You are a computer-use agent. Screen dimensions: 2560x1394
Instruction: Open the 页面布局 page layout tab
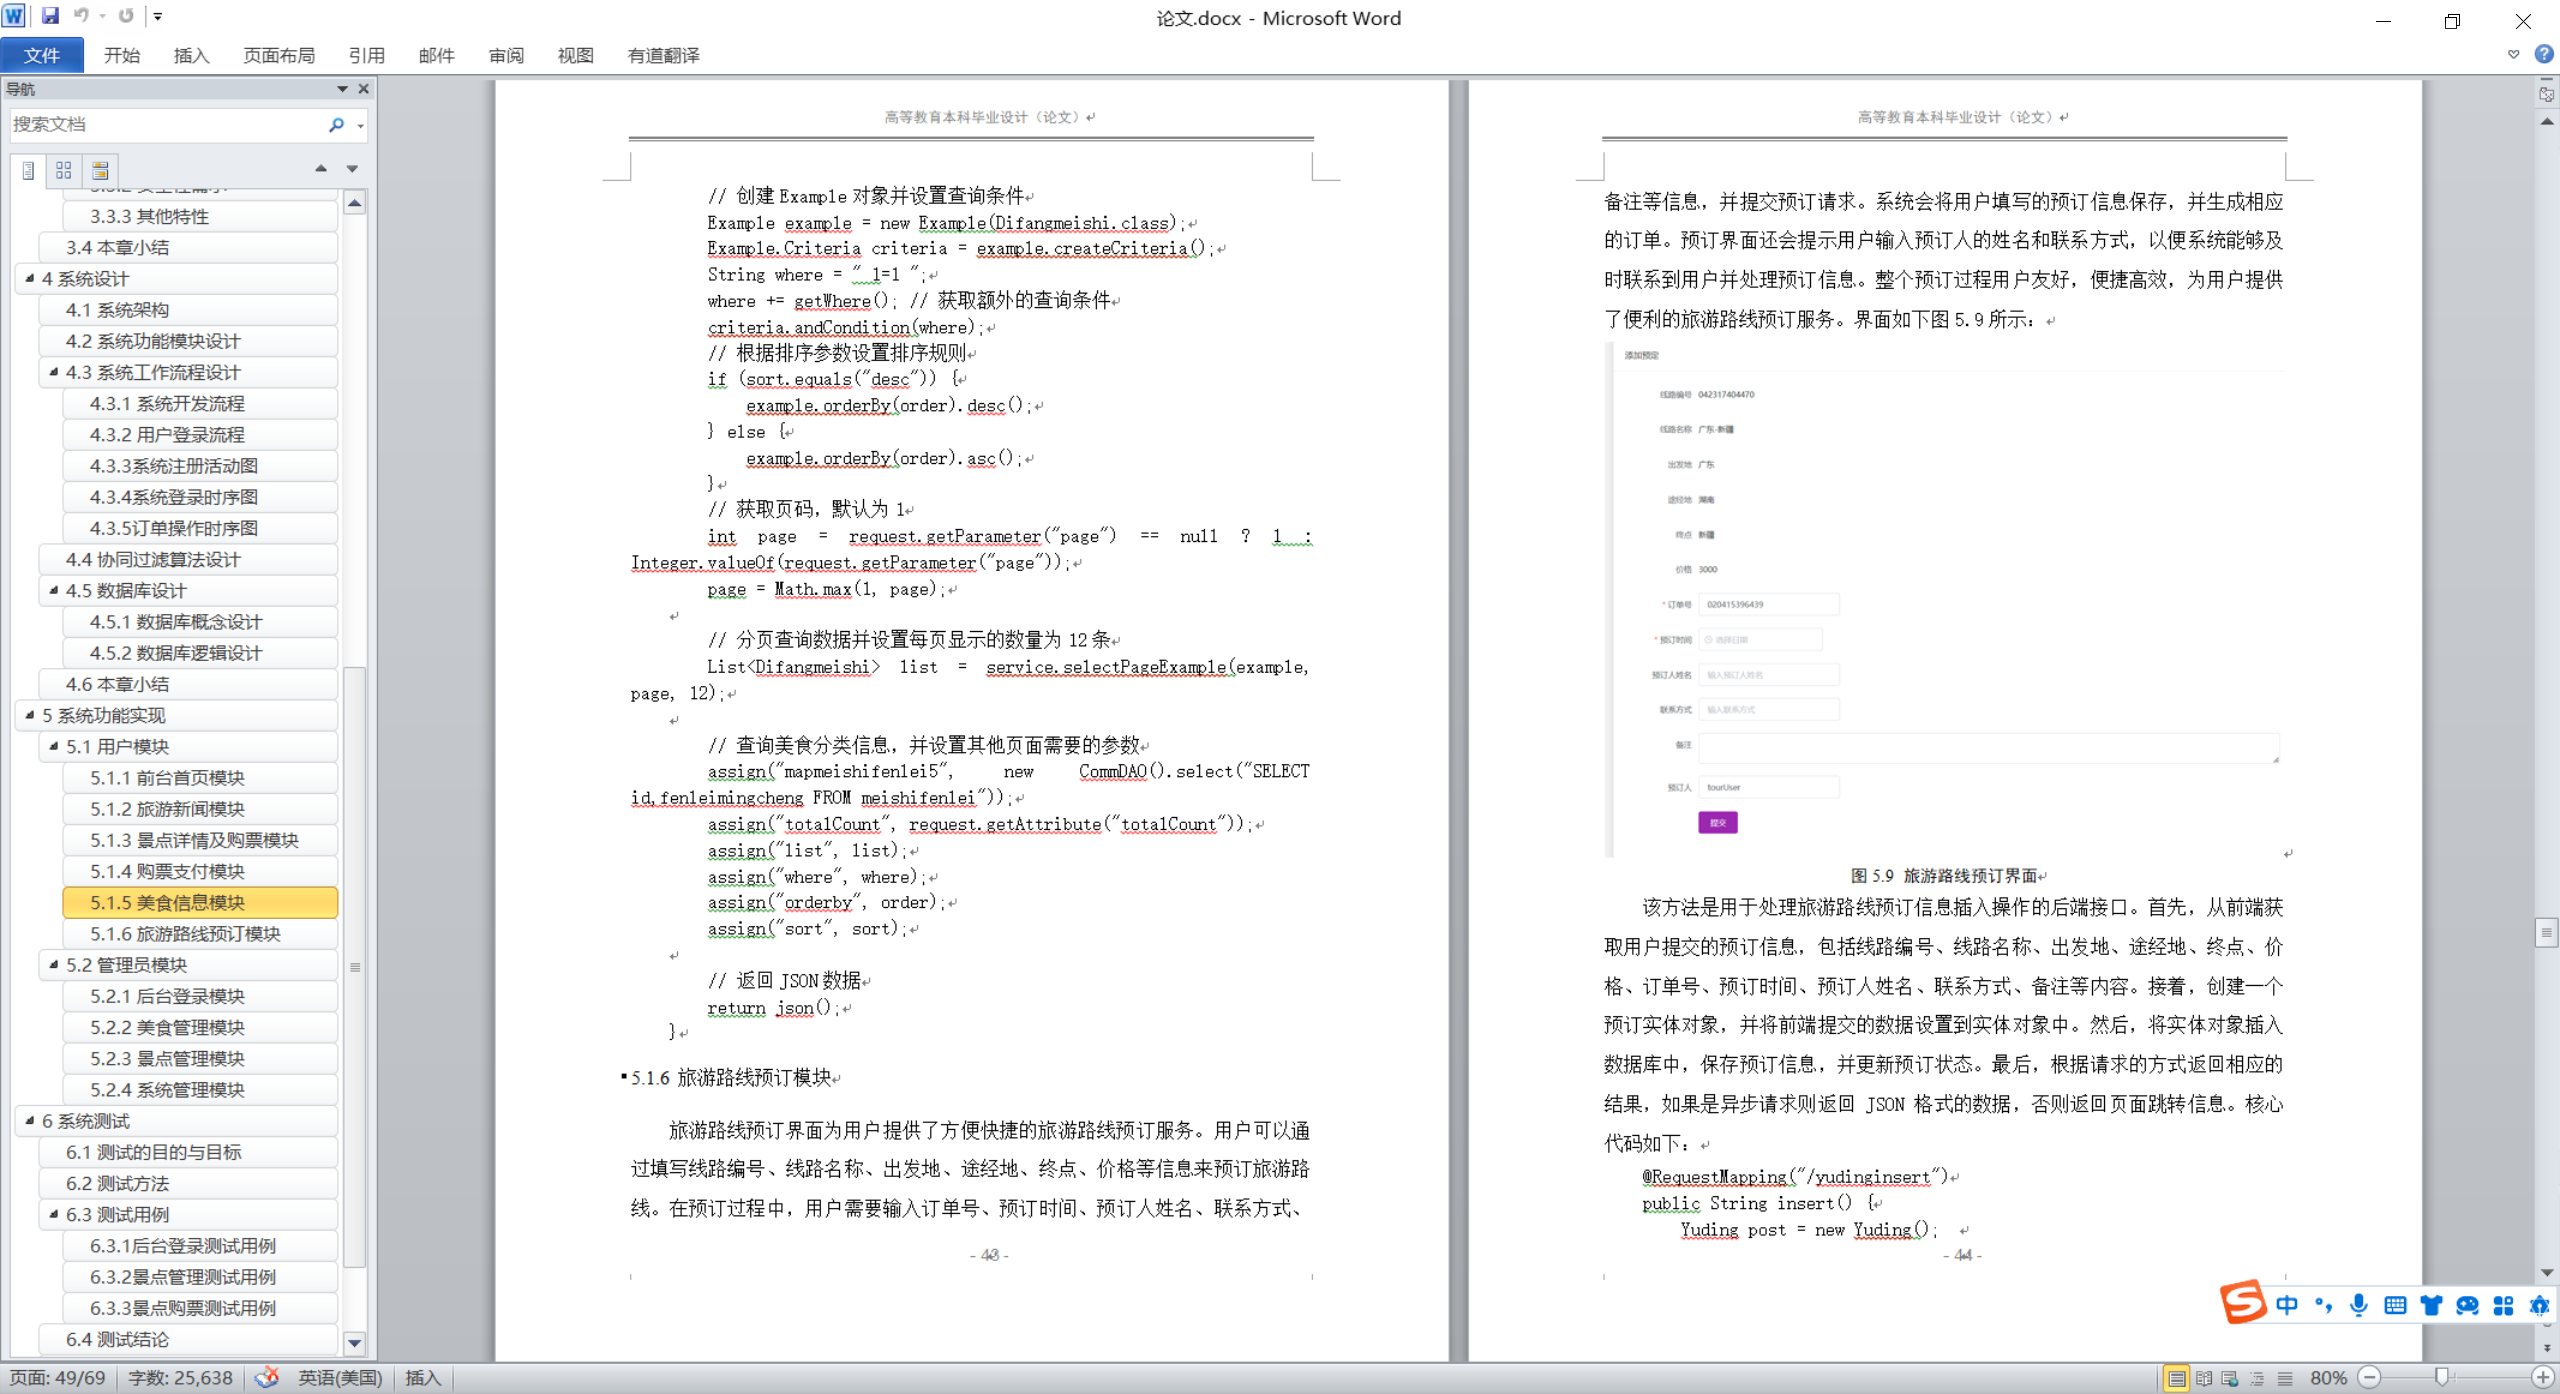point(279,55)
